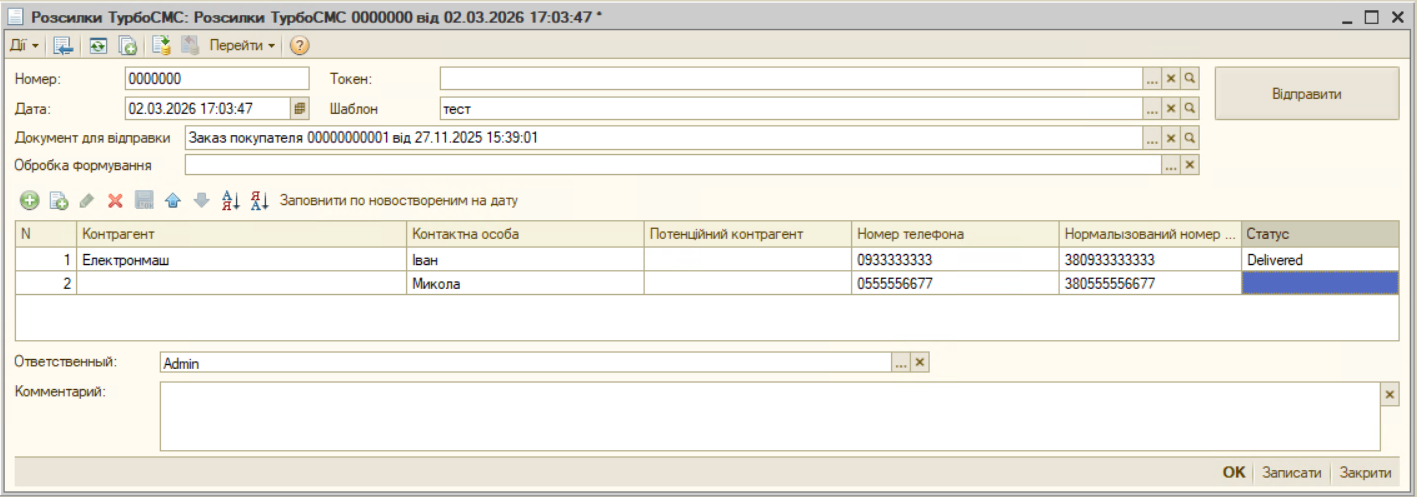Clear the Токен field with its X button

pyautogui.click(x=1171, y=79)
